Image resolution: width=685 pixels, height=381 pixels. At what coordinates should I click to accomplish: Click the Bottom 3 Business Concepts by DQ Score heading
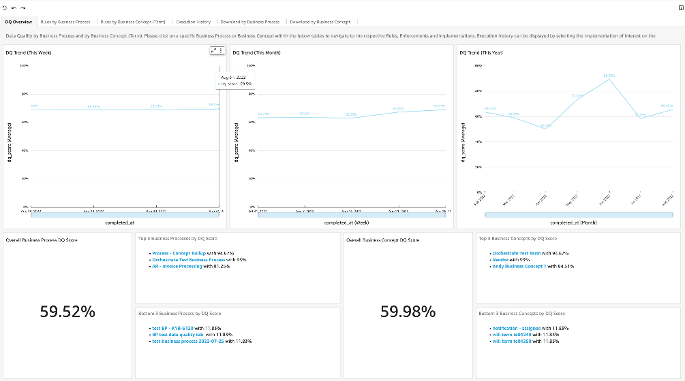click(x=522, y=313)
